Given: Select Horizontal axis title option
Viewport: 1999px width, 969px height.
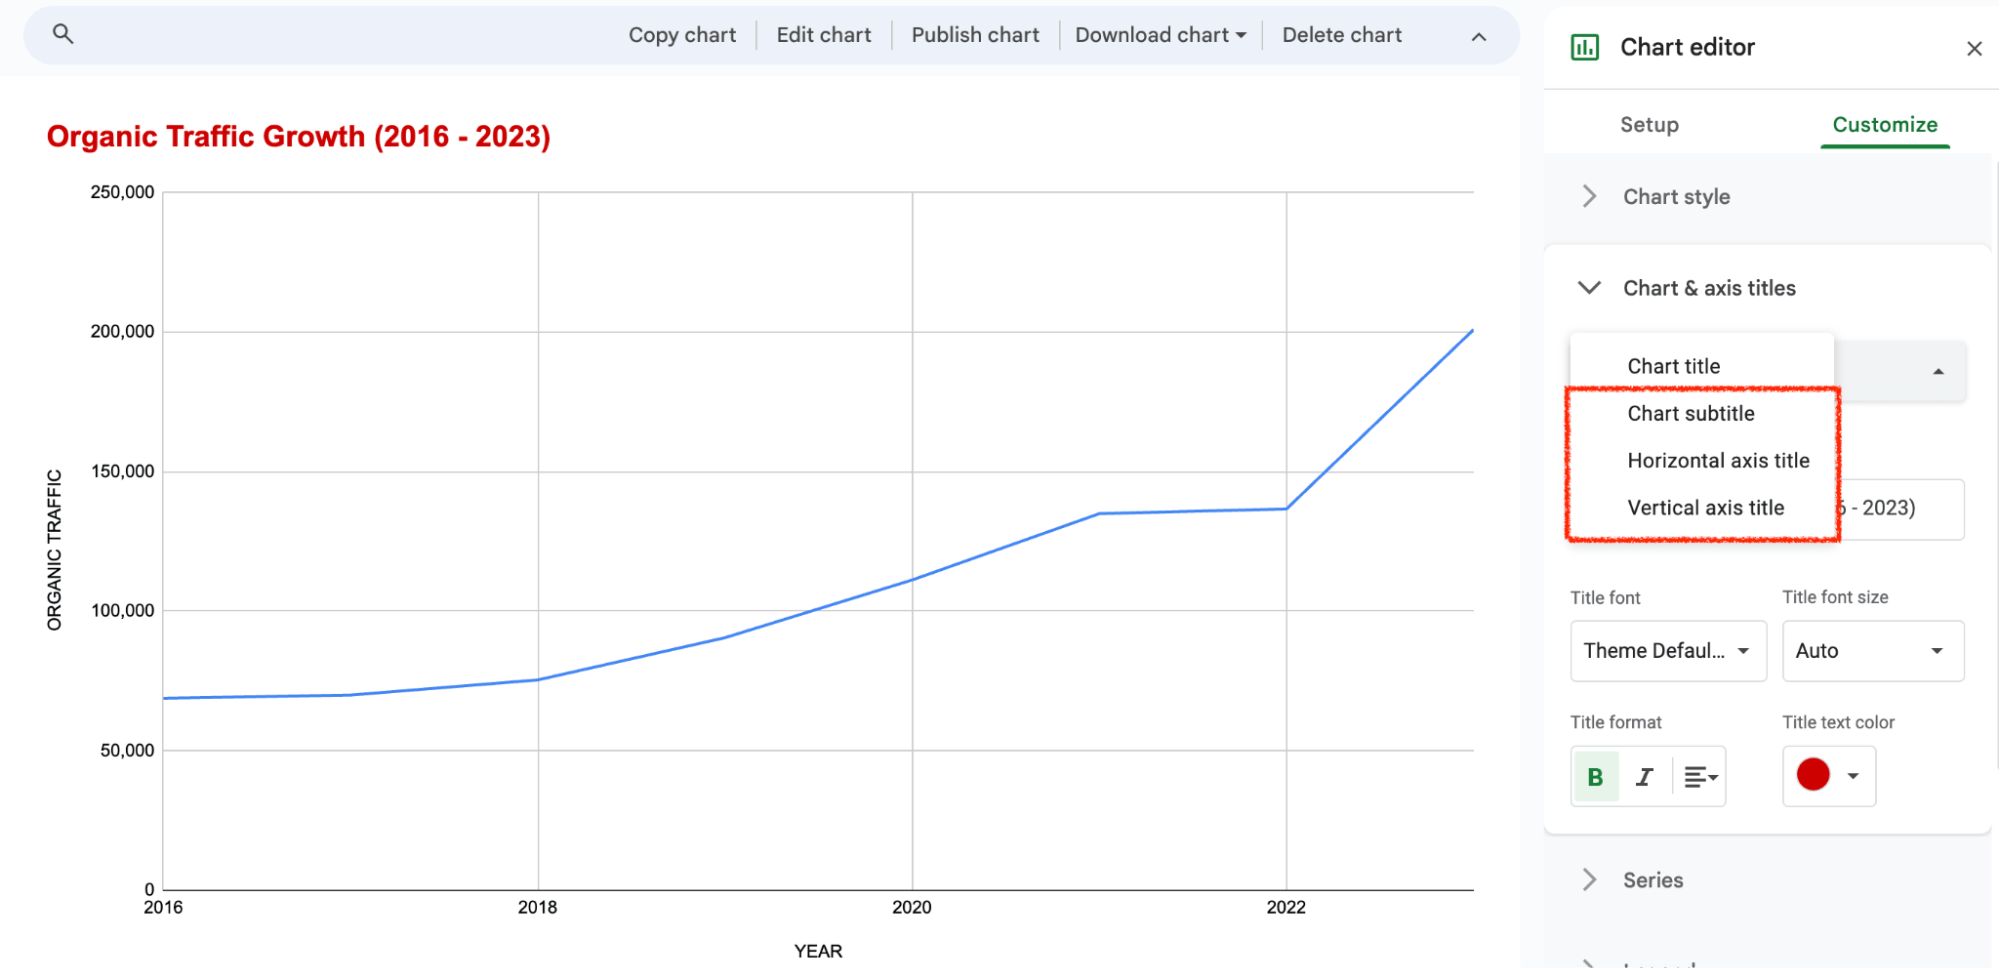Looking at the screenshot, I should click(1717, 460).
